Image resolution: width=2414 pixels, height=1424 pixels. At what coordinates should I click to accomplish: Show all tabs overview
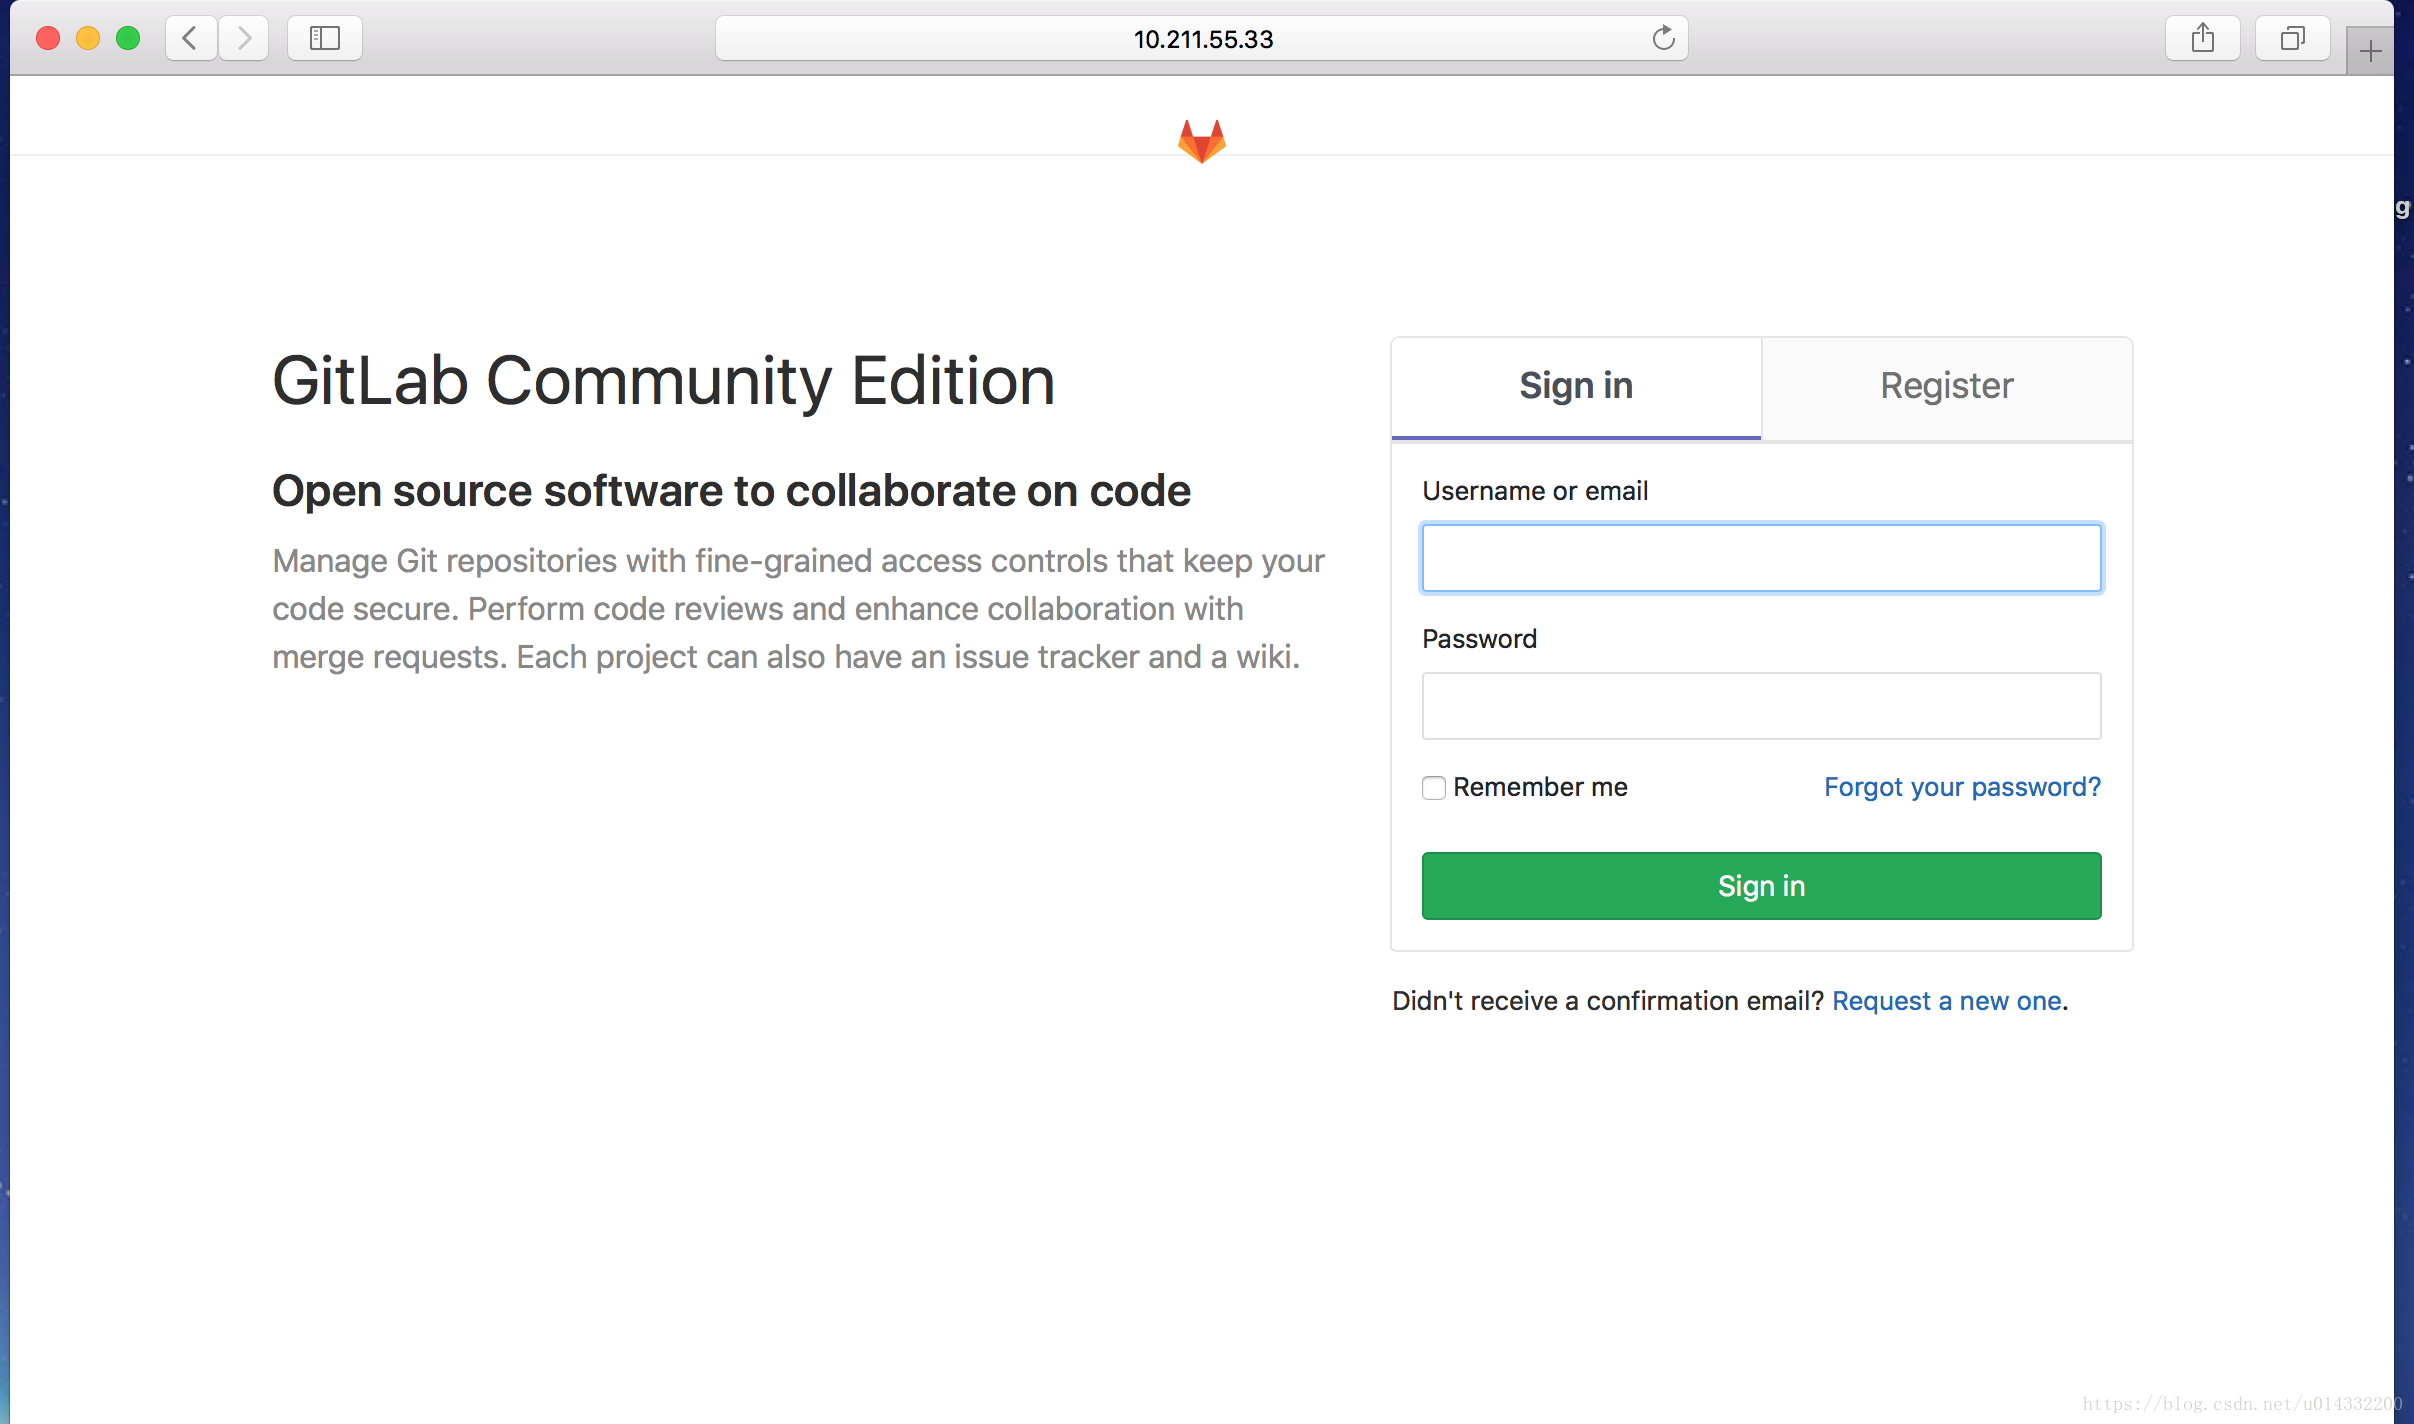pyautogui.click(x=2293, y=39)
